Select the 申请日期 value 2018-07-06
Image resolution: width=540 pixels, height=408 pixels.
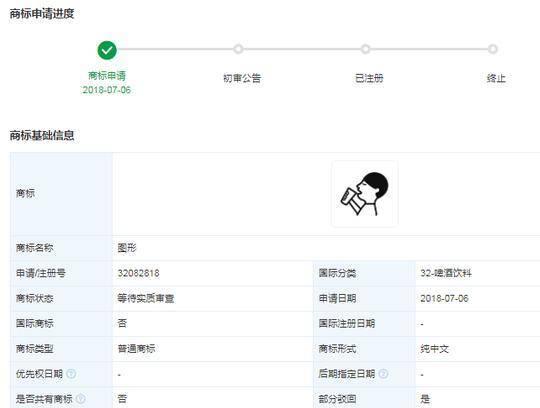click(444, 298)
